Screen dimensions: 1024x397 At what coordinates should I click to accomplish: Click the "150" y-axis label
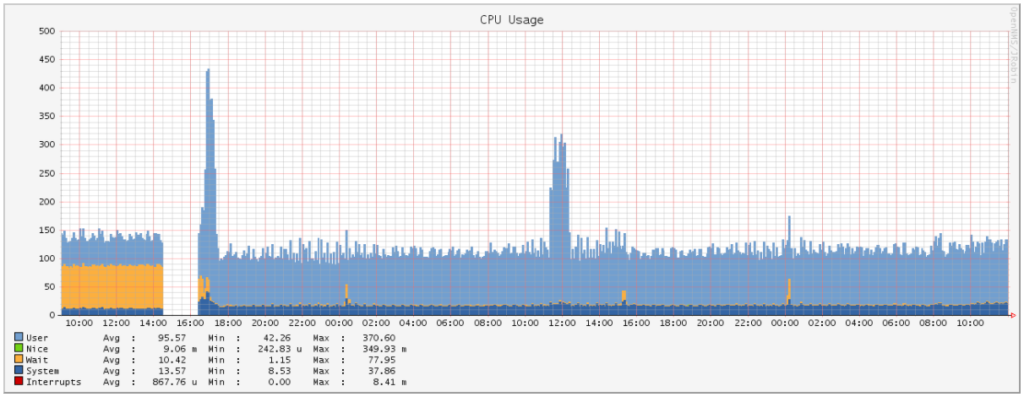click(x=48, y=230)
